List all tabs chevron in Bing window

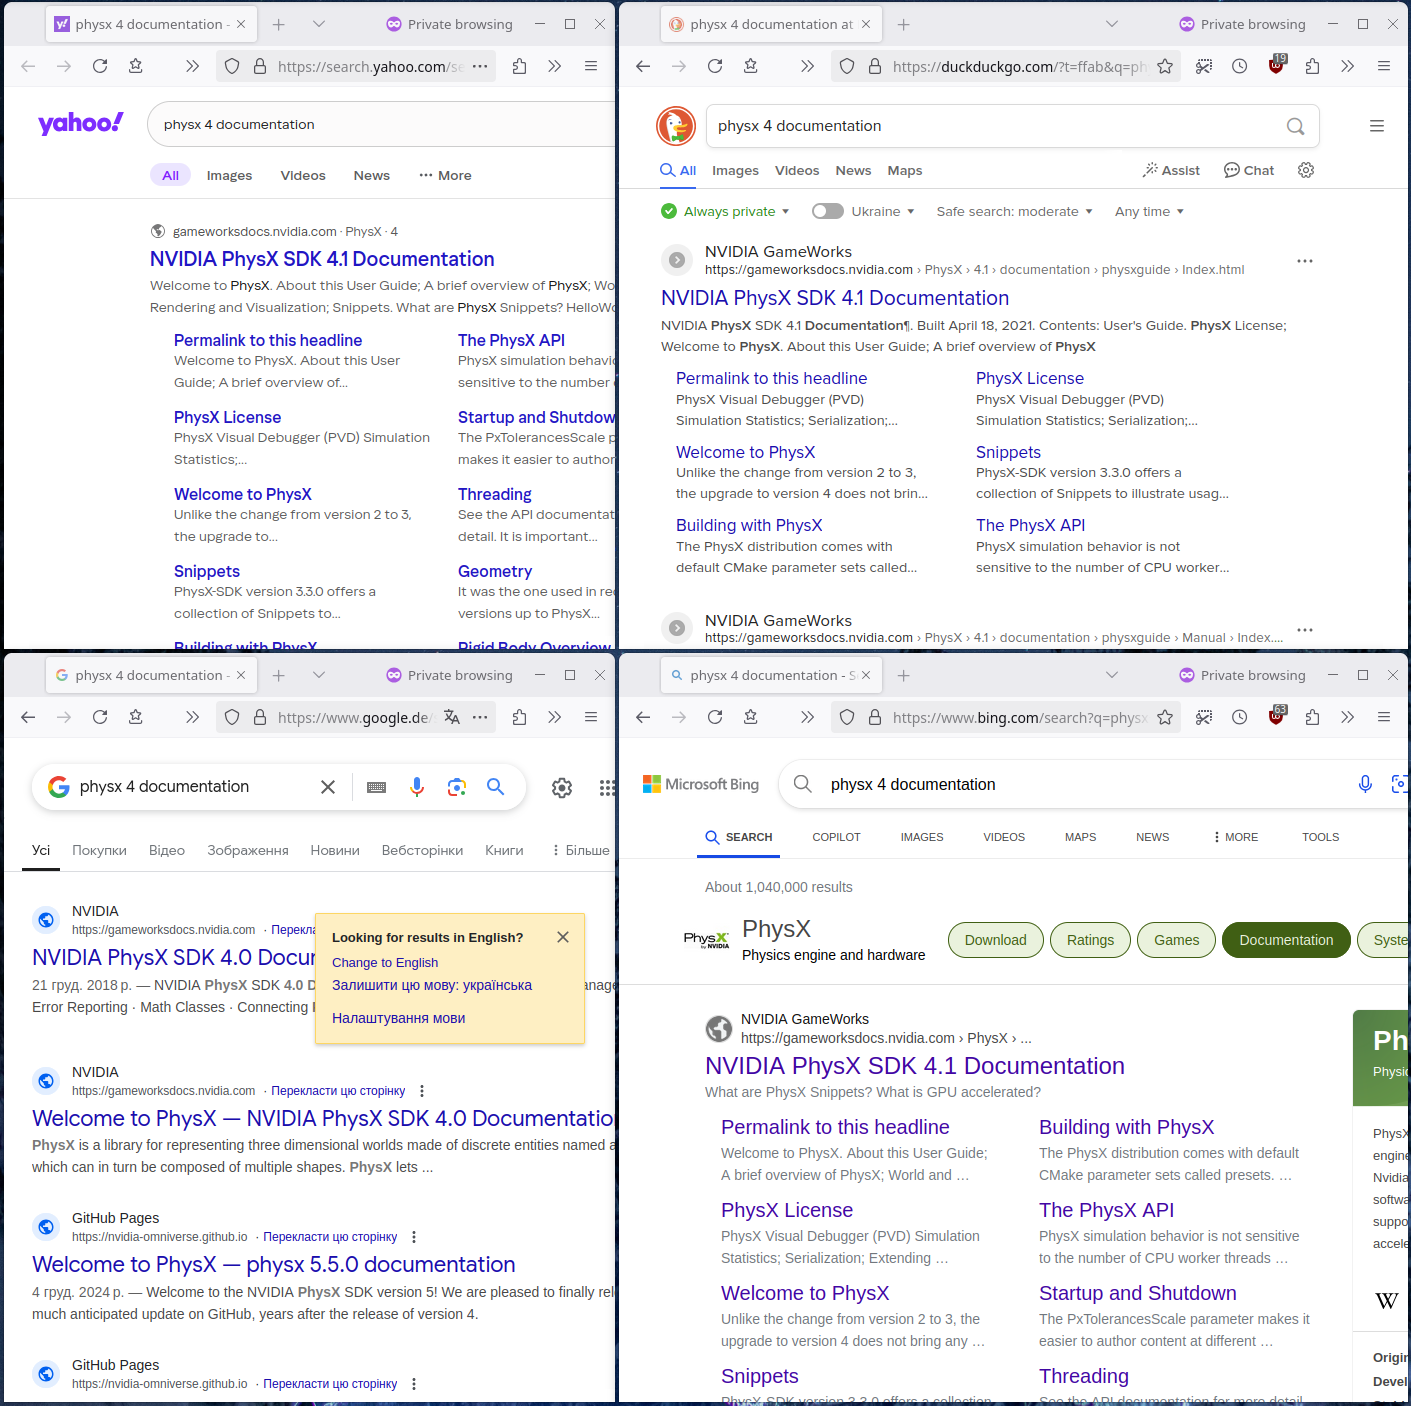1112,675
